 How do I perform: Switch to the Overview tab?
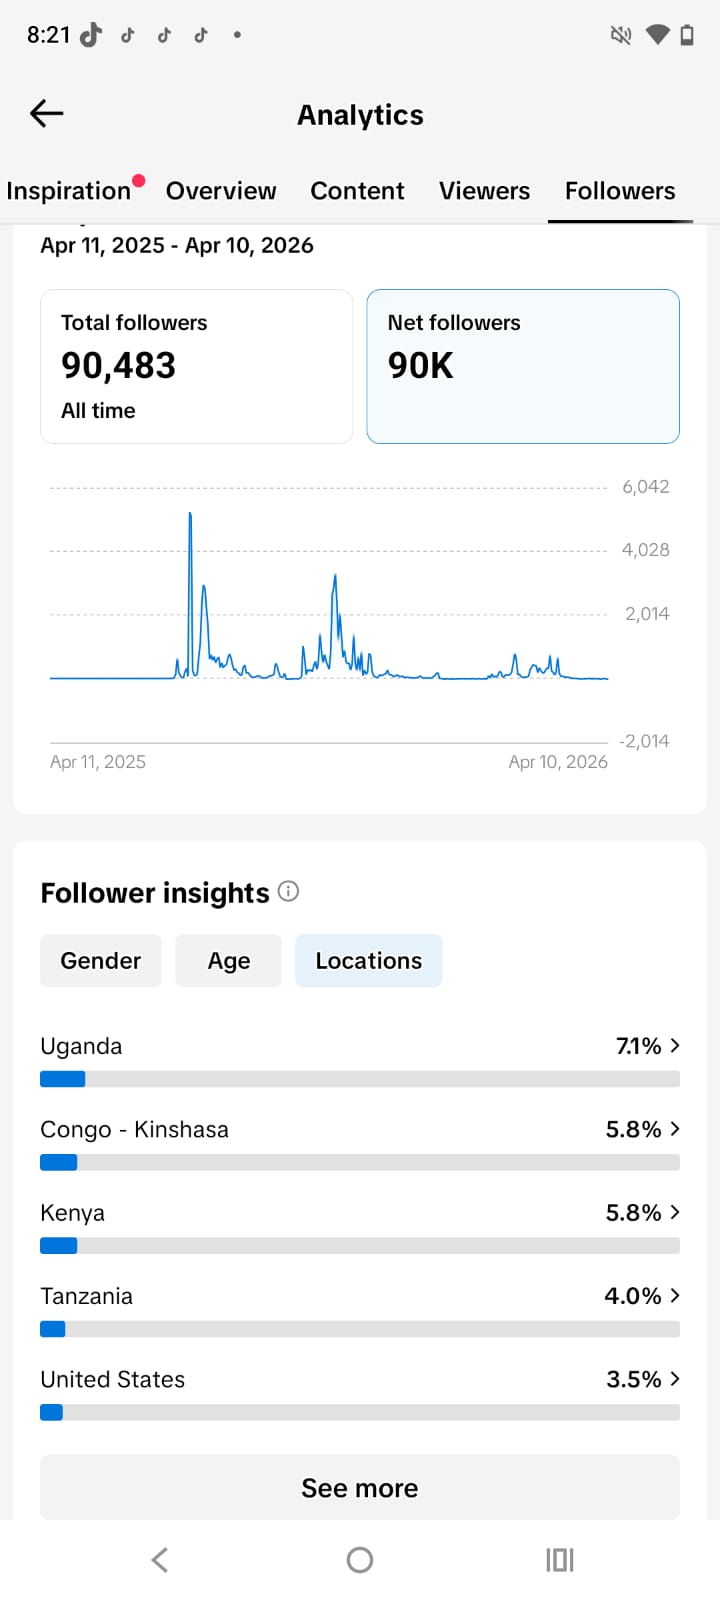pyautogui.click(x=221, y=191)
